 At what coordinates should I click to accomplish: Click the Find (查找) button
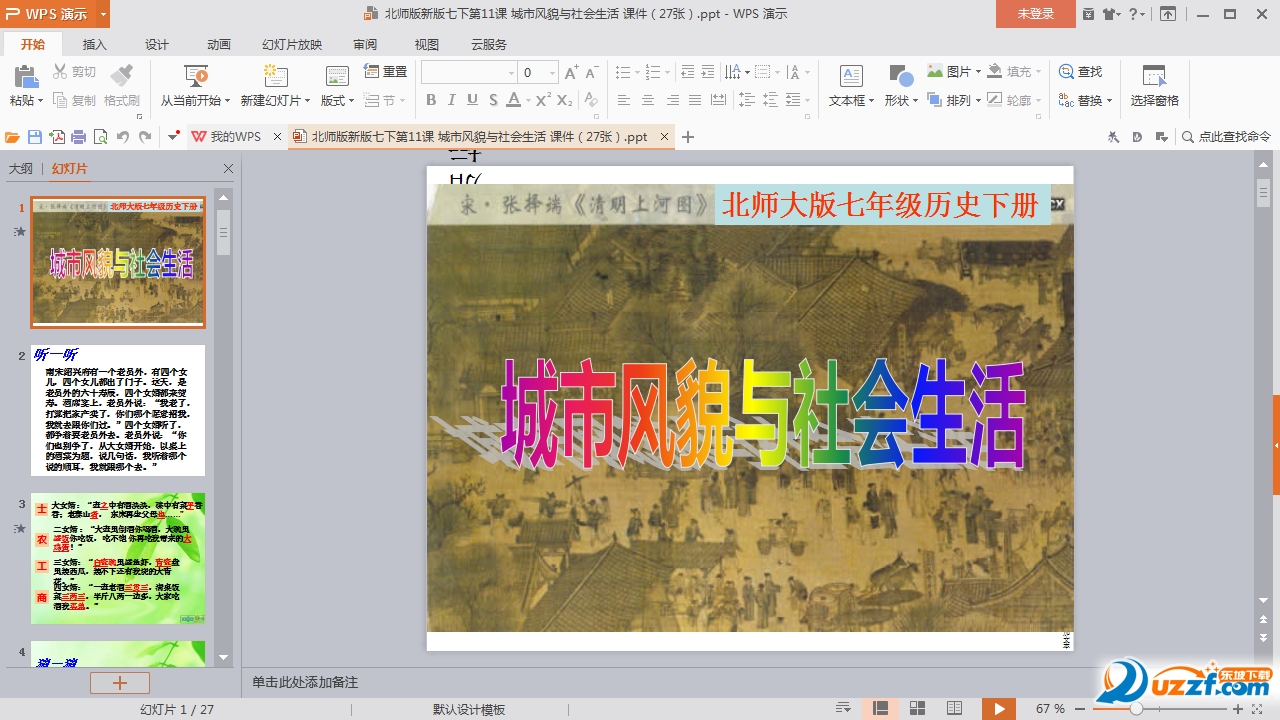pyautogui.click(x=1081, y=72)
